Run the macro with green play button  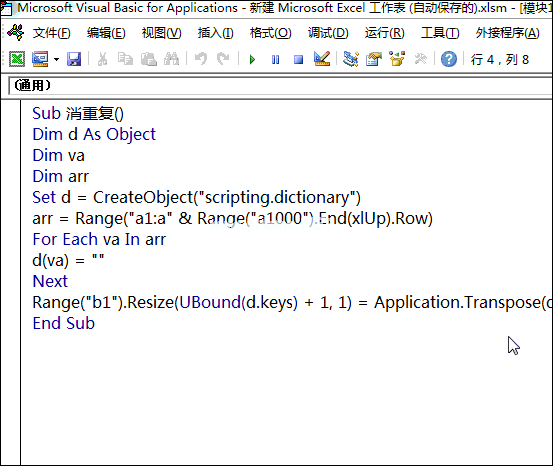click(x=252, y=59)
